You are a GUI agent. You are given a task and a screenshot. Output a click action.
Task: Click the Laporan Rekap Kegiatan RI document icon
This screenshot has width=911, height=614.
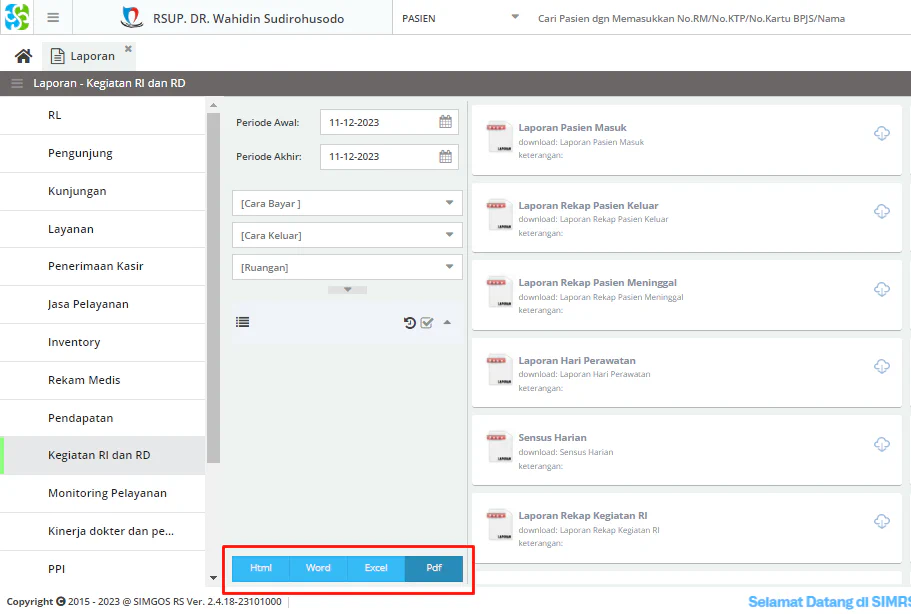(499, 526)
